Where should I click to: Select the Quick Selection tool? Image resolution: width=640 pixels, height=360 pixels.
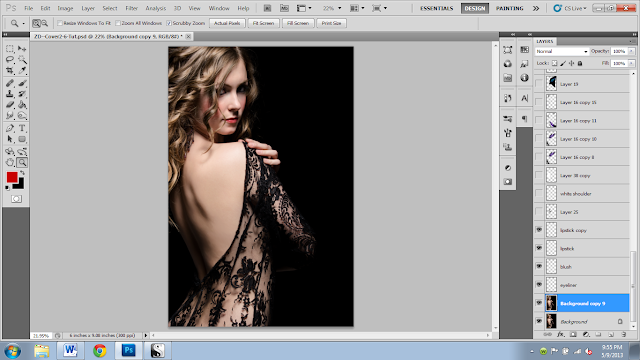[x=22, y=60]
